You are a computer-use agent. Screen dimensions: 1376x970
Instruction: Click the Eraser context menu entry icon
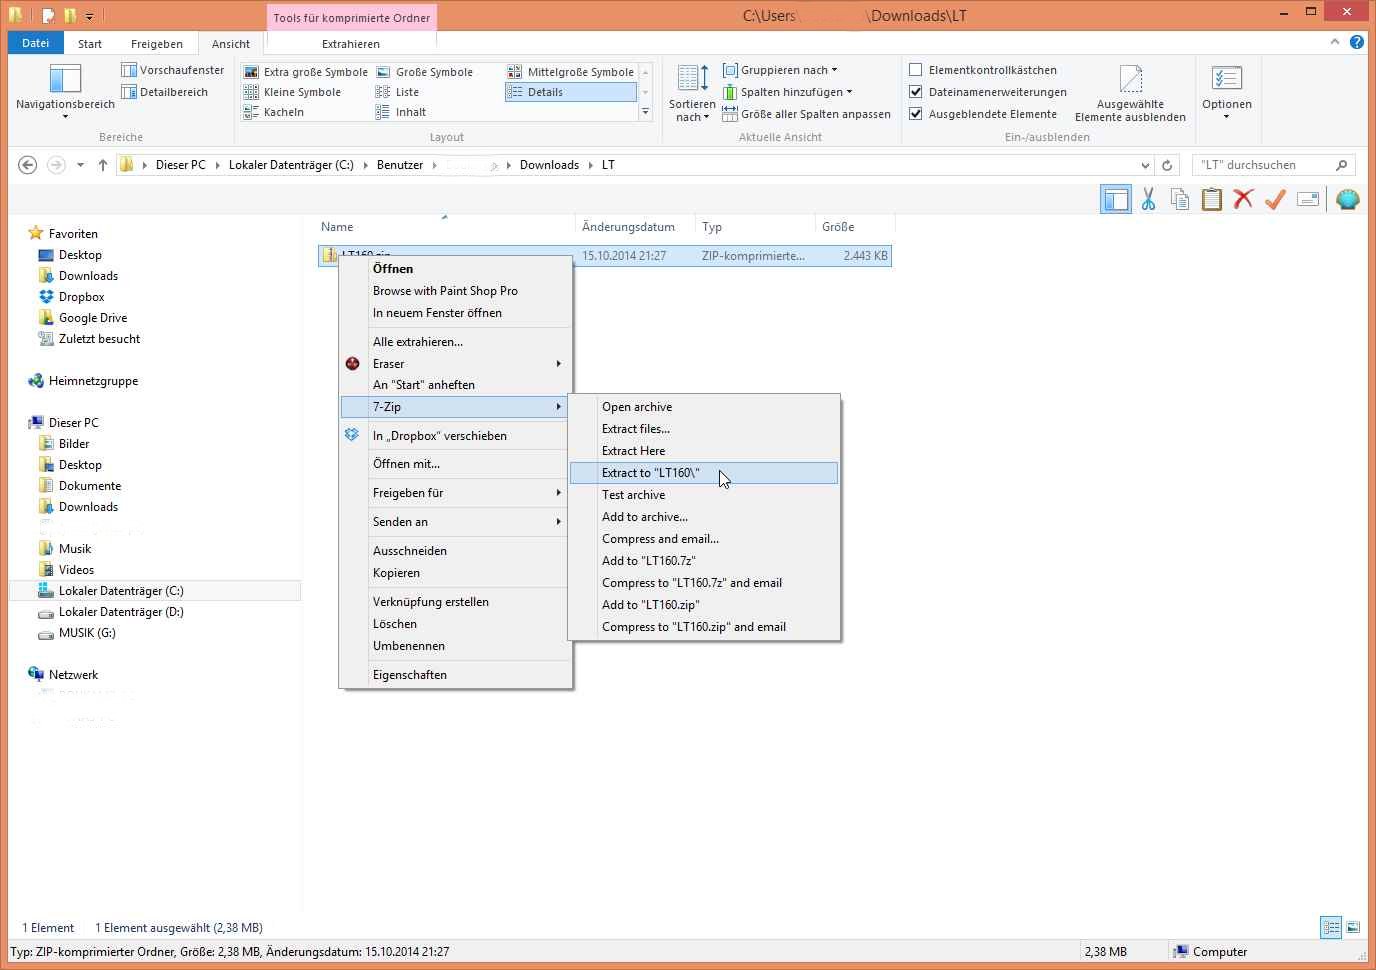pos(352,364)
